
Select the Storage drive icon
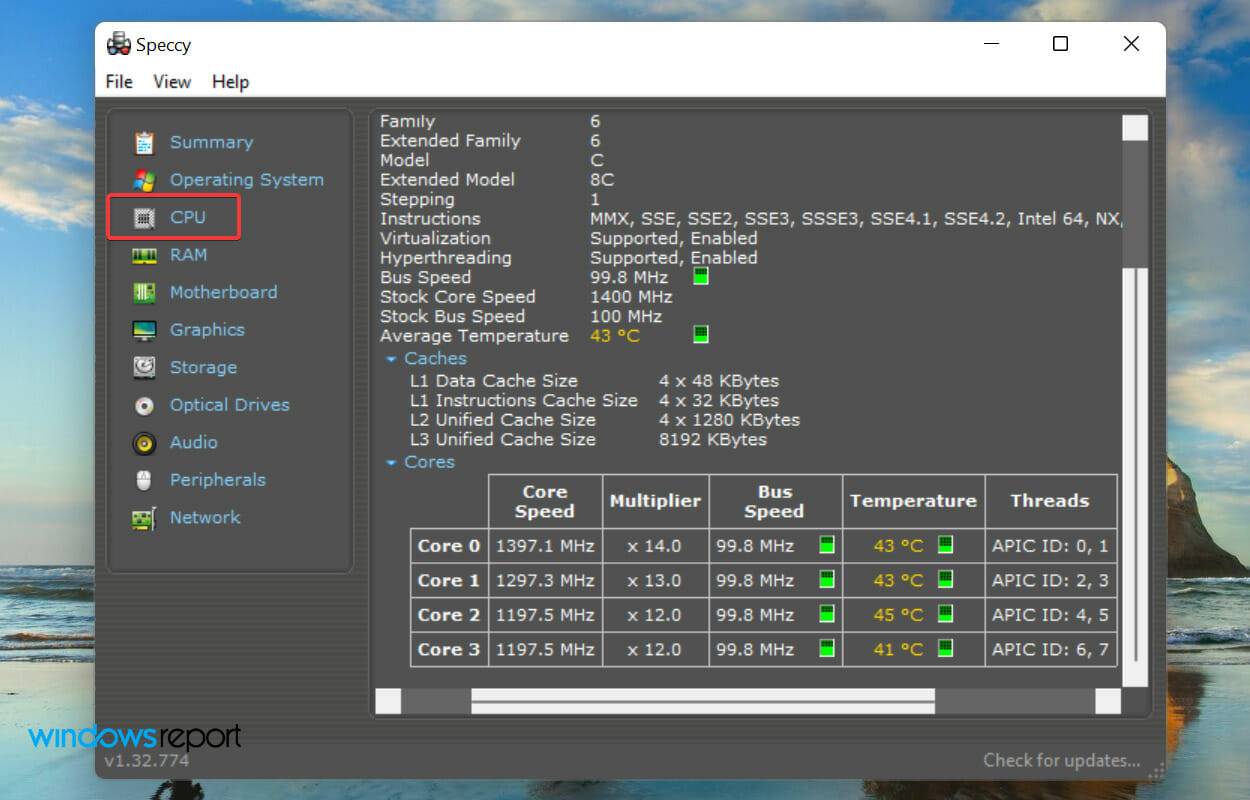[x=143, y=367]
